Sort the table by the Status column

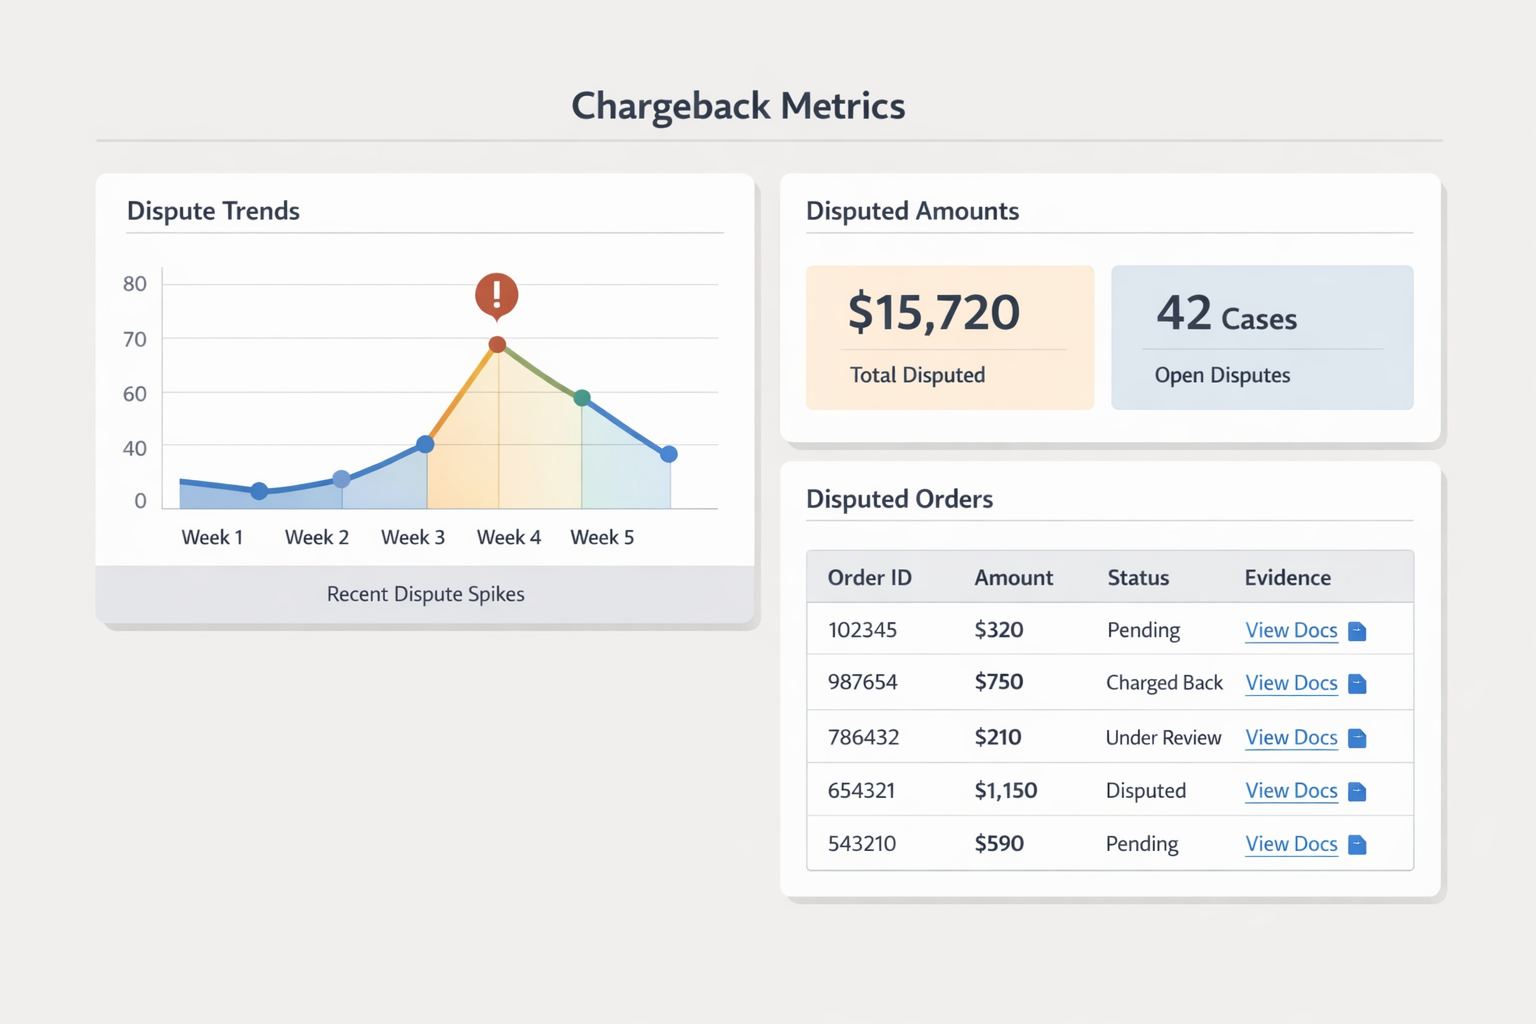coord(1137,577)
